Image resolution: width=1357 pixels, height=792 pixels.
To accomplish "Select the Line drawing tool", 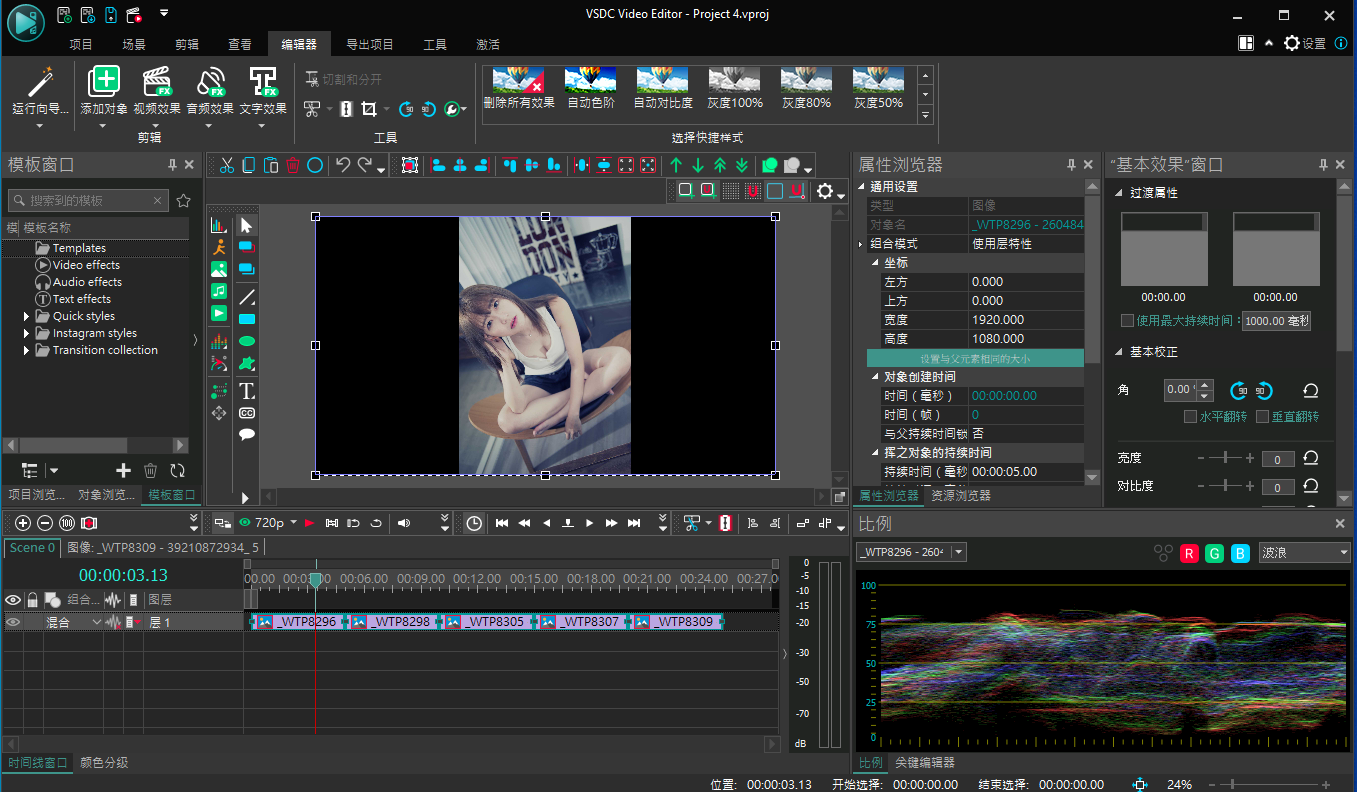I will 247,297.
